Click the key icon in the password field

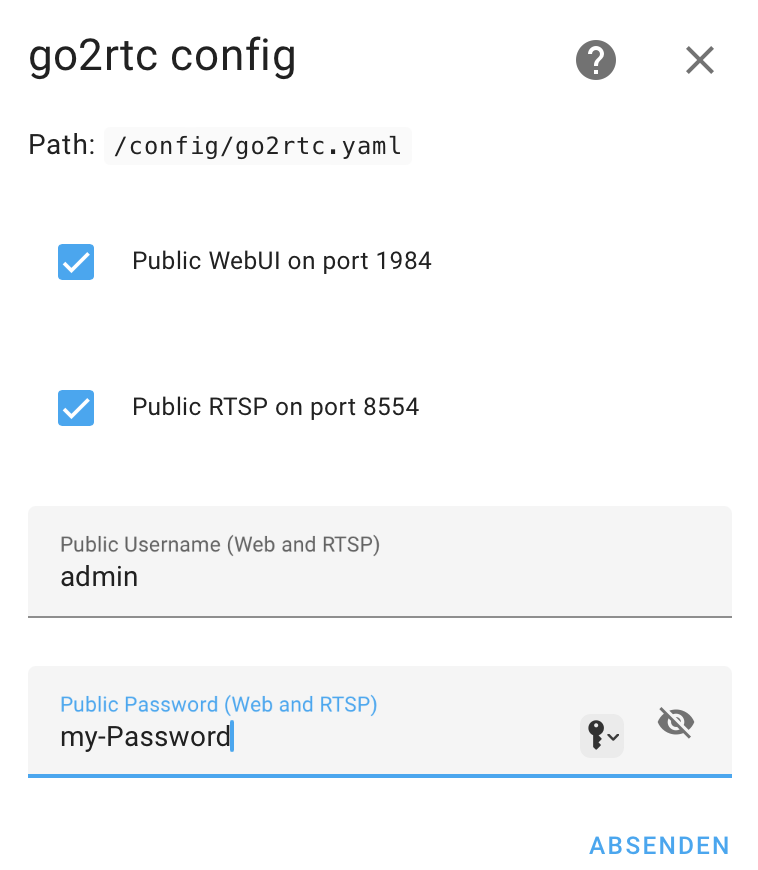pos(595,737)
